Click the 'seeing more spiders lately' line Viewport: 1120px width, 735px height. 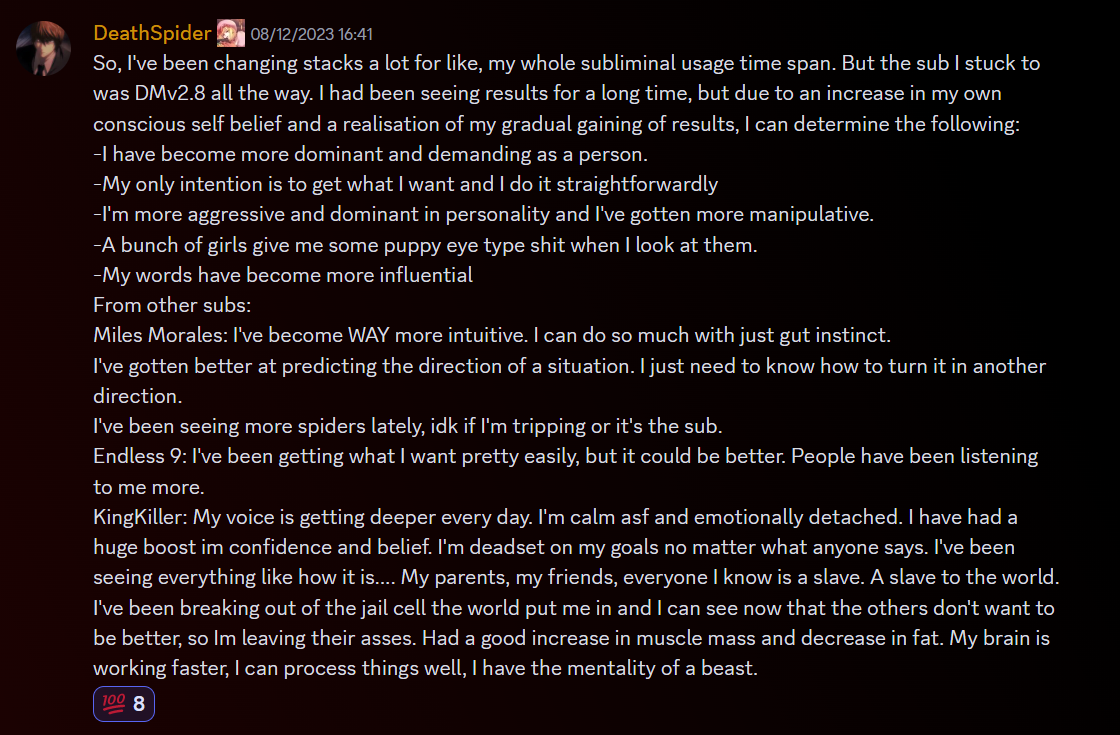407,426
